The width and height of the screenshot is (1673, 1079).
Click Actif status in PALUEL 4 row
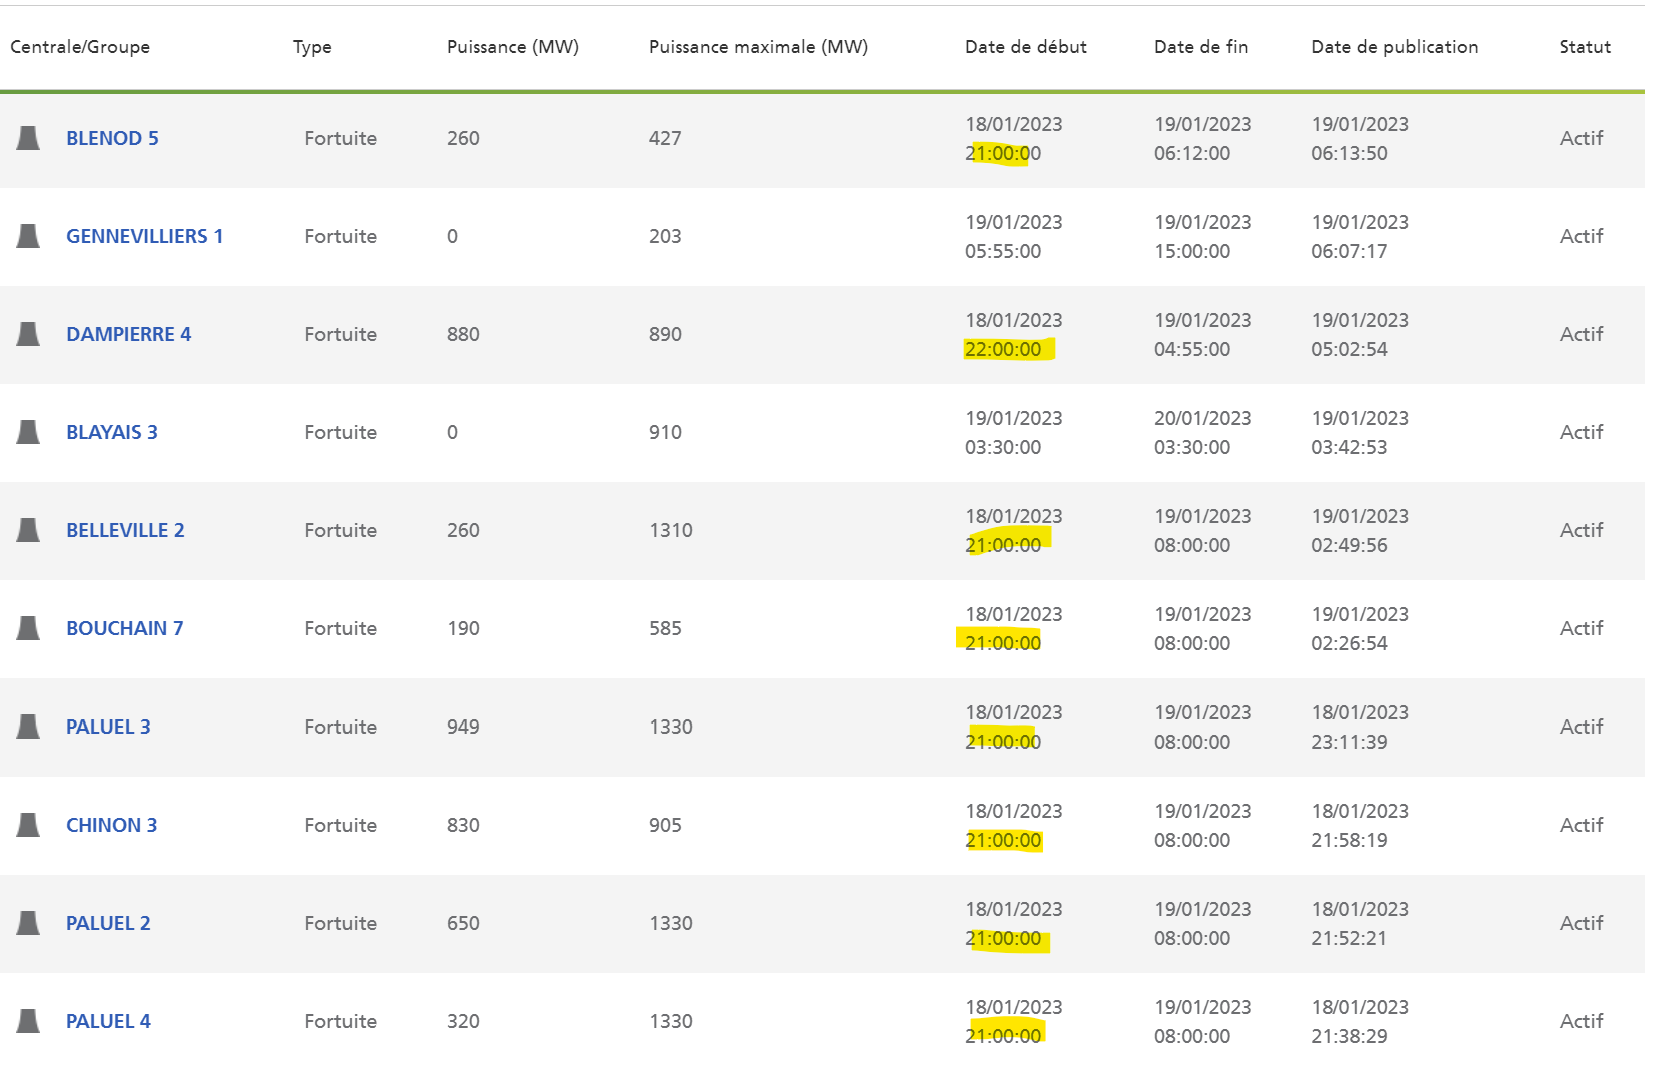pos(1581,1021)
